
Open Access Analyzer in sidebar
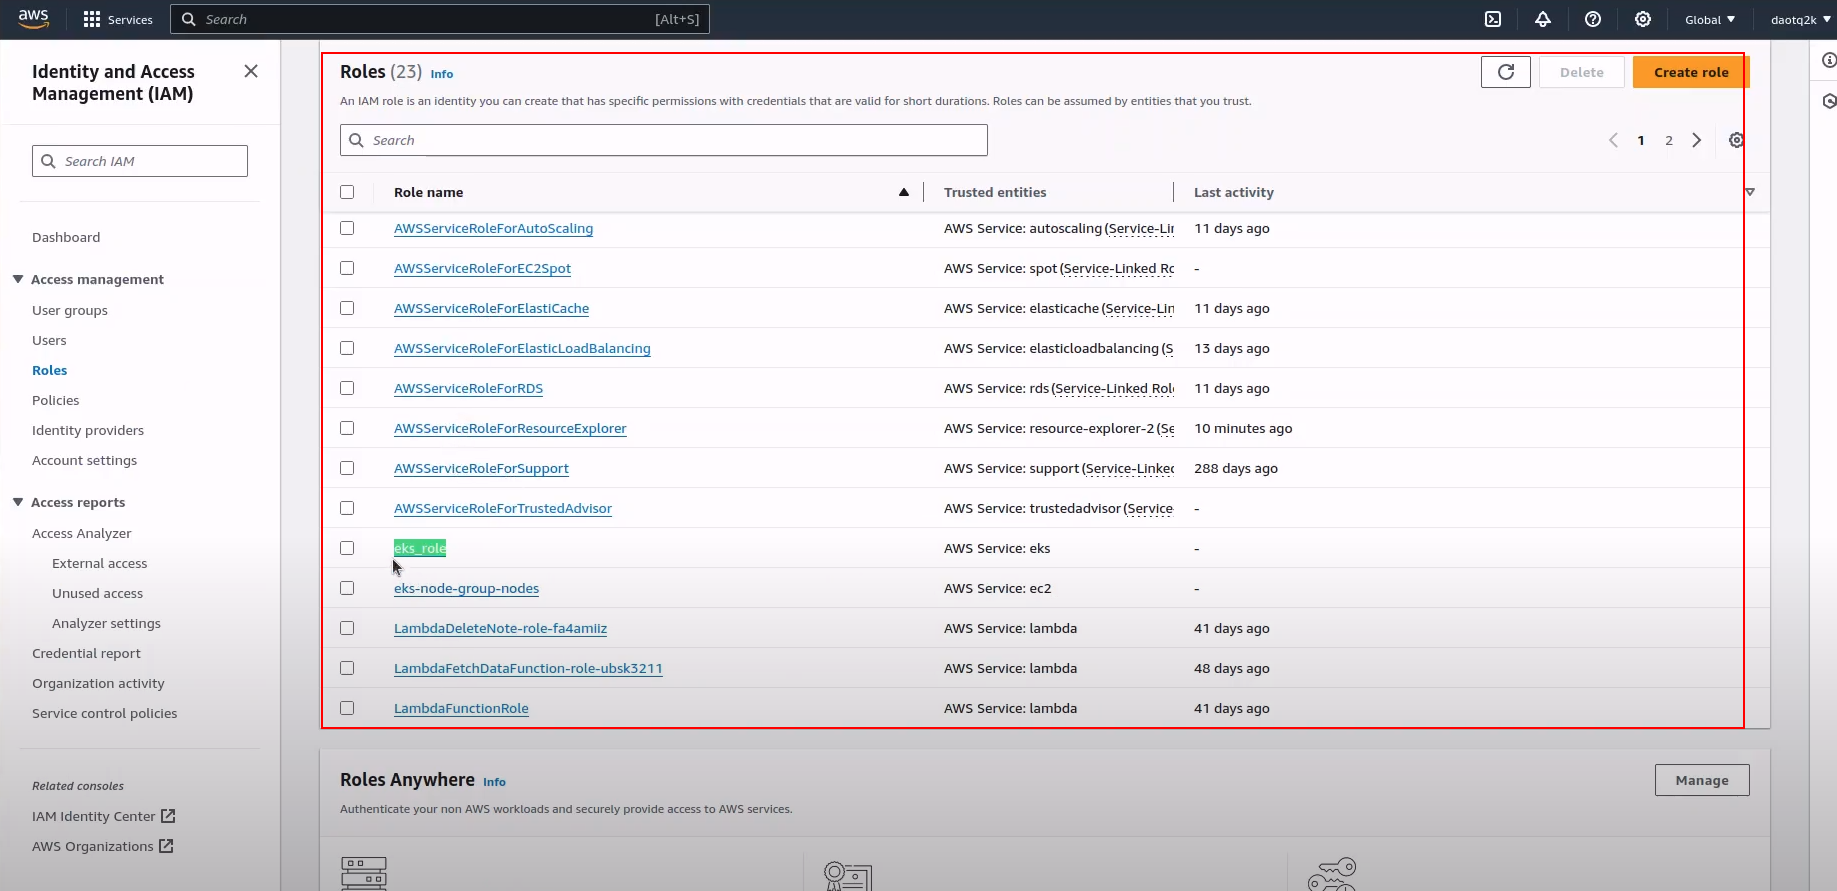pyautogui.click(x=82, y=533)
